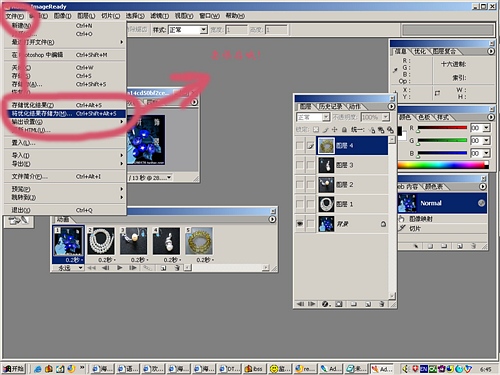Screen dimensions: 500x375
Task: Click the layer style icon at Layers bottom
Action: (x=326, y=304)
